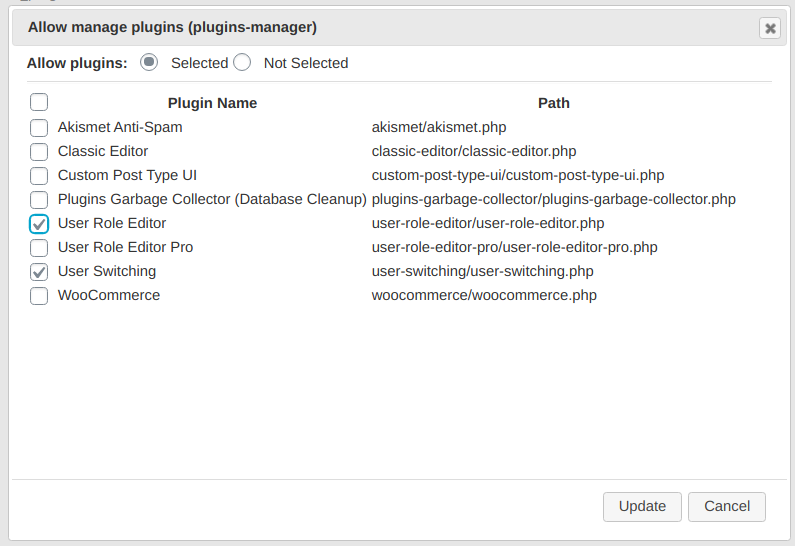
Task: Check the User Role Editor Pro checkbox
Action: pos(39,248)
